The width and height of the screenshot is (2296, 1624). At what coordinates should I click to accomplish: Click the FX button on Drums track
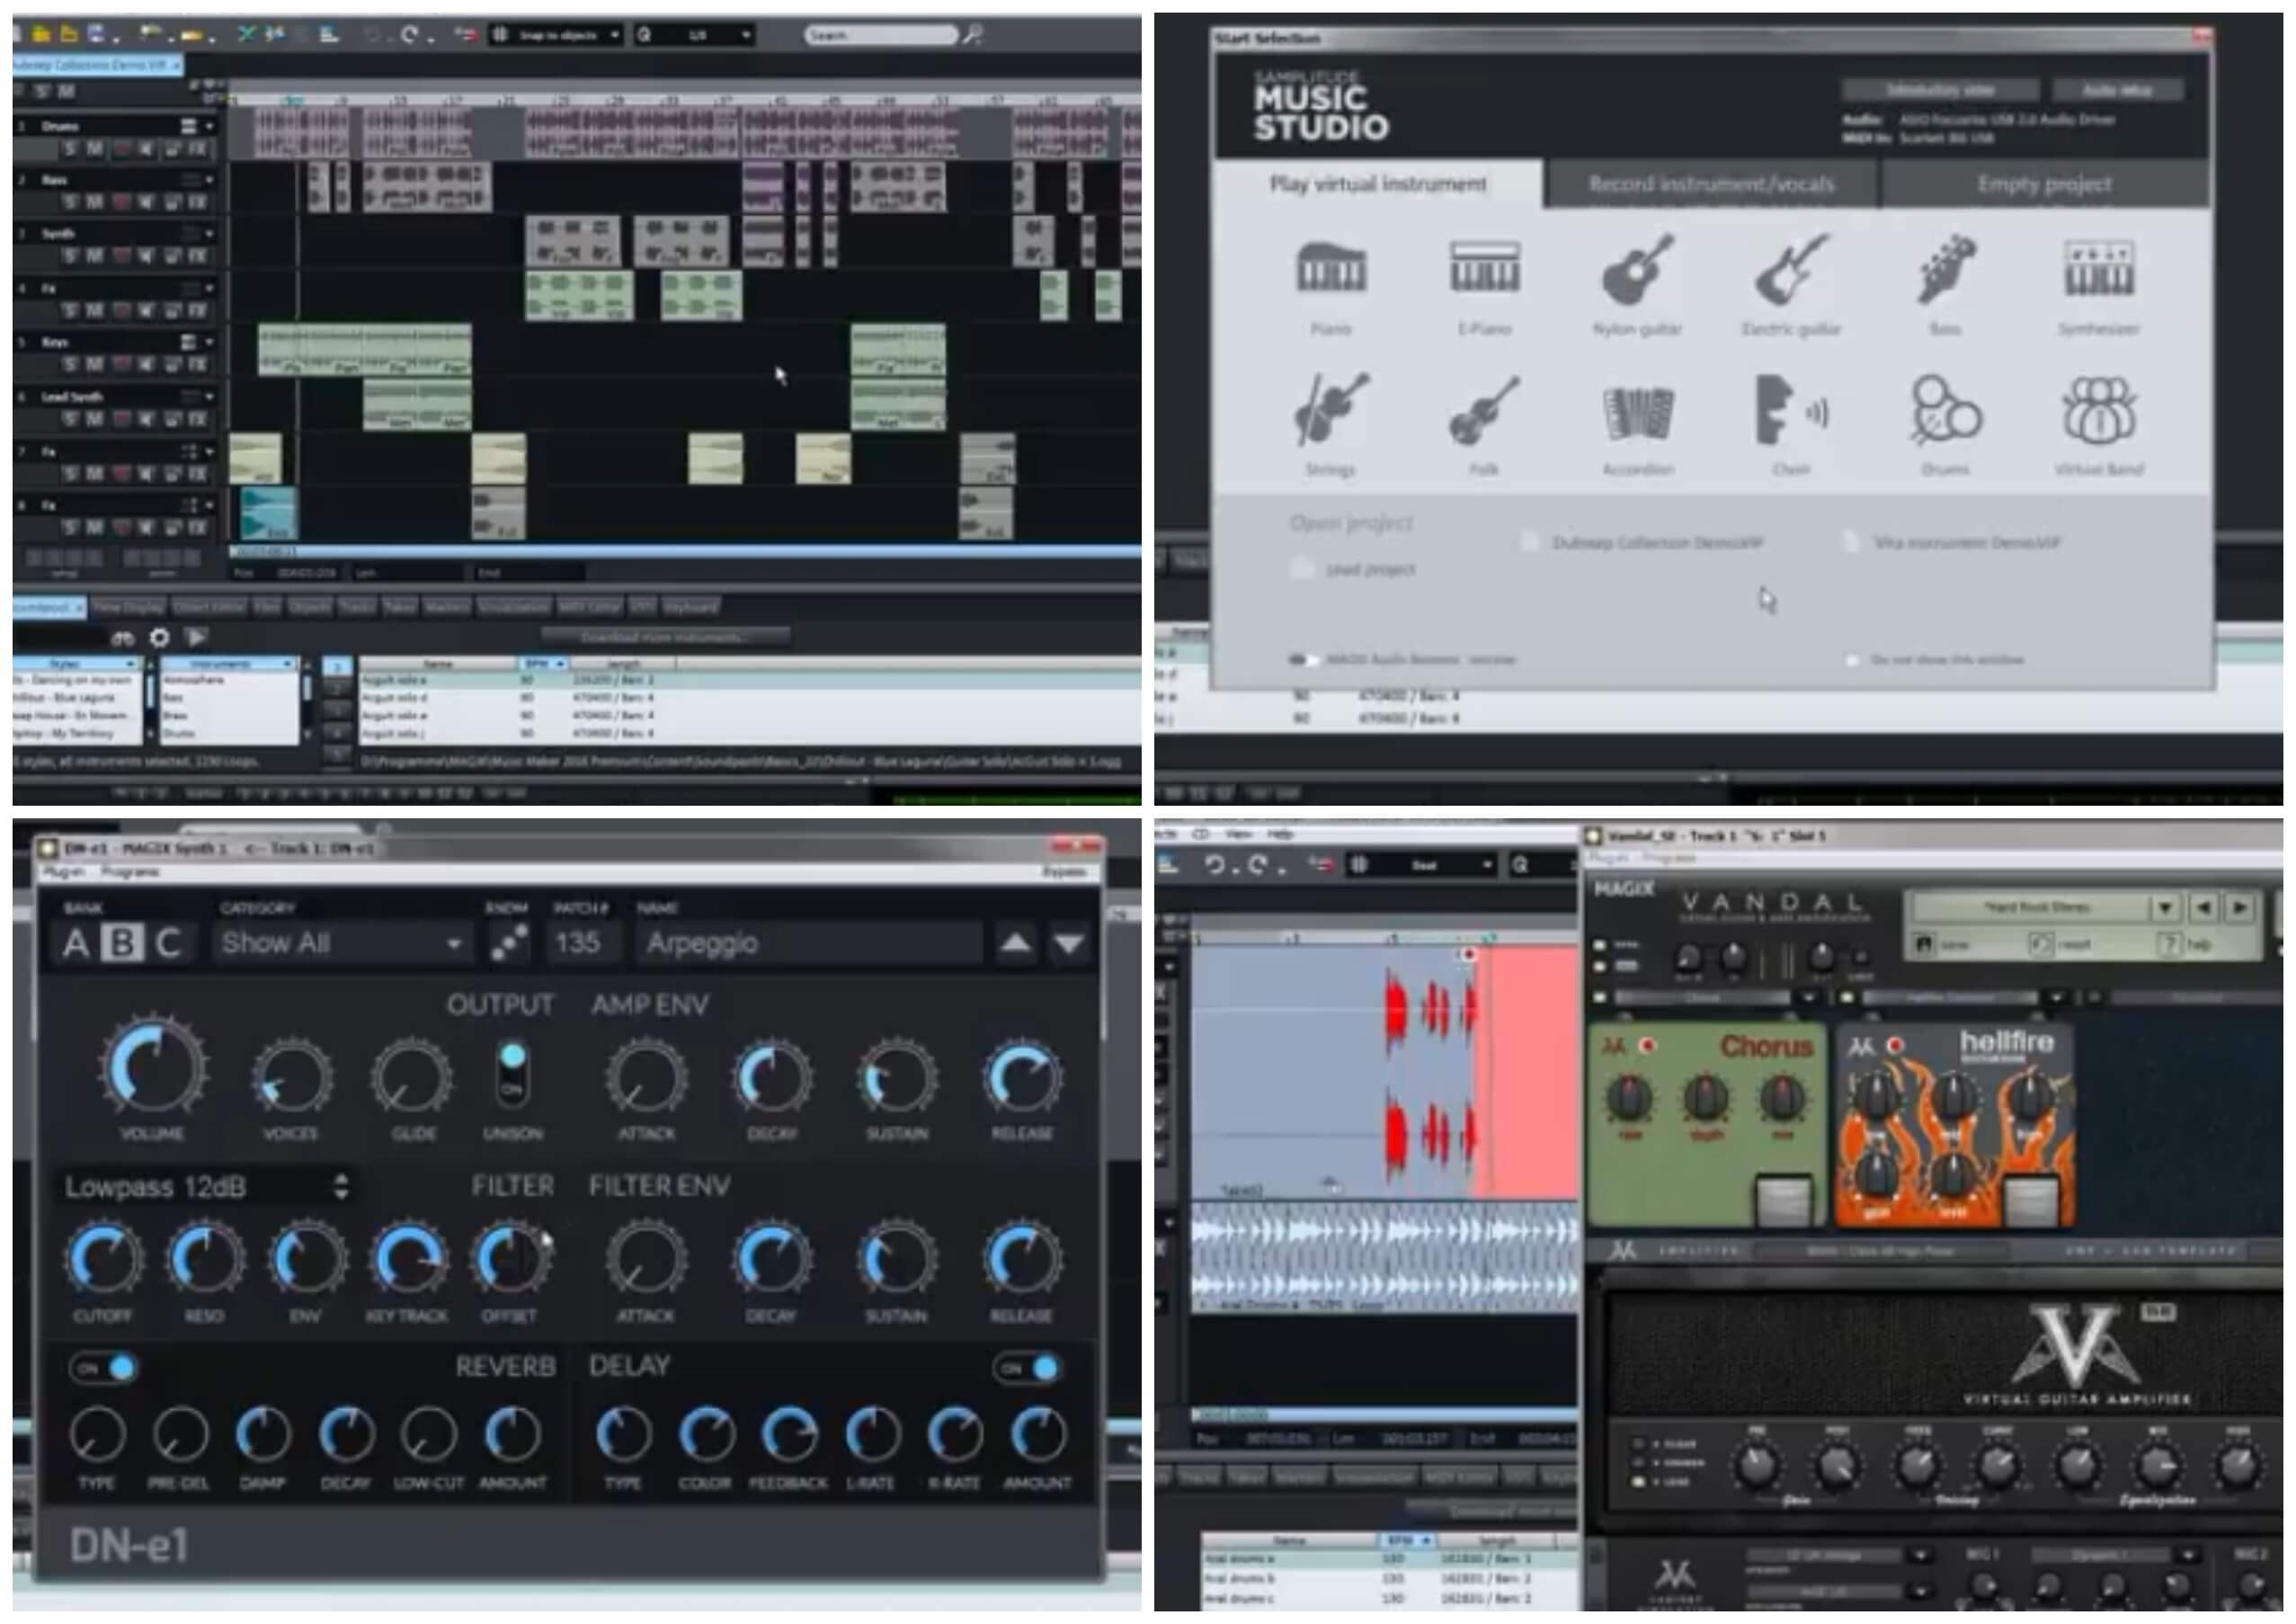coord(198,150)
